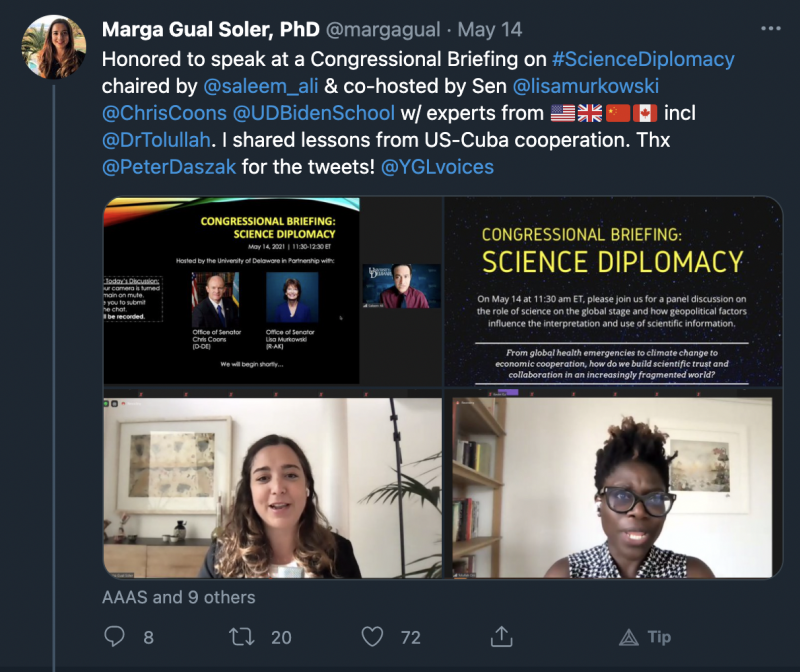Click the Tip triangle icon
The width and height of the screenshot is (800, 672).
(x=629, y=637)
